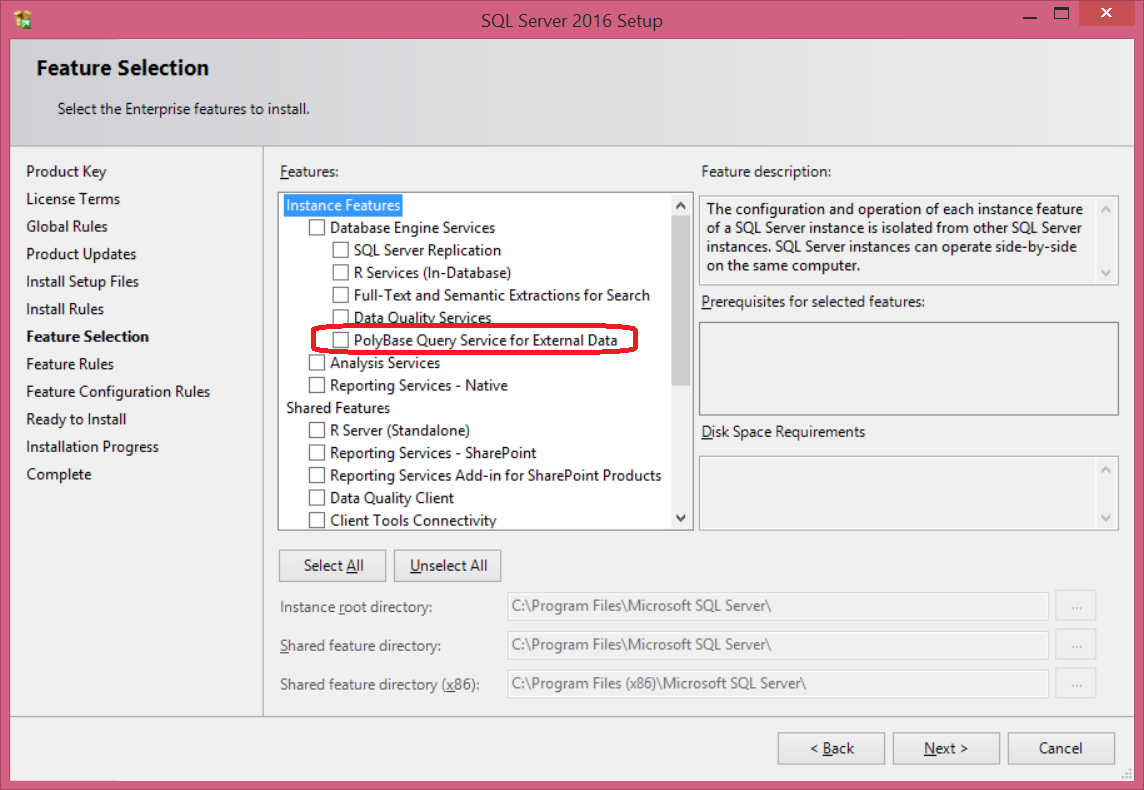Check Database Engine Services
The height and width of the screenshot is (790, 1144).
coord(317,228)
